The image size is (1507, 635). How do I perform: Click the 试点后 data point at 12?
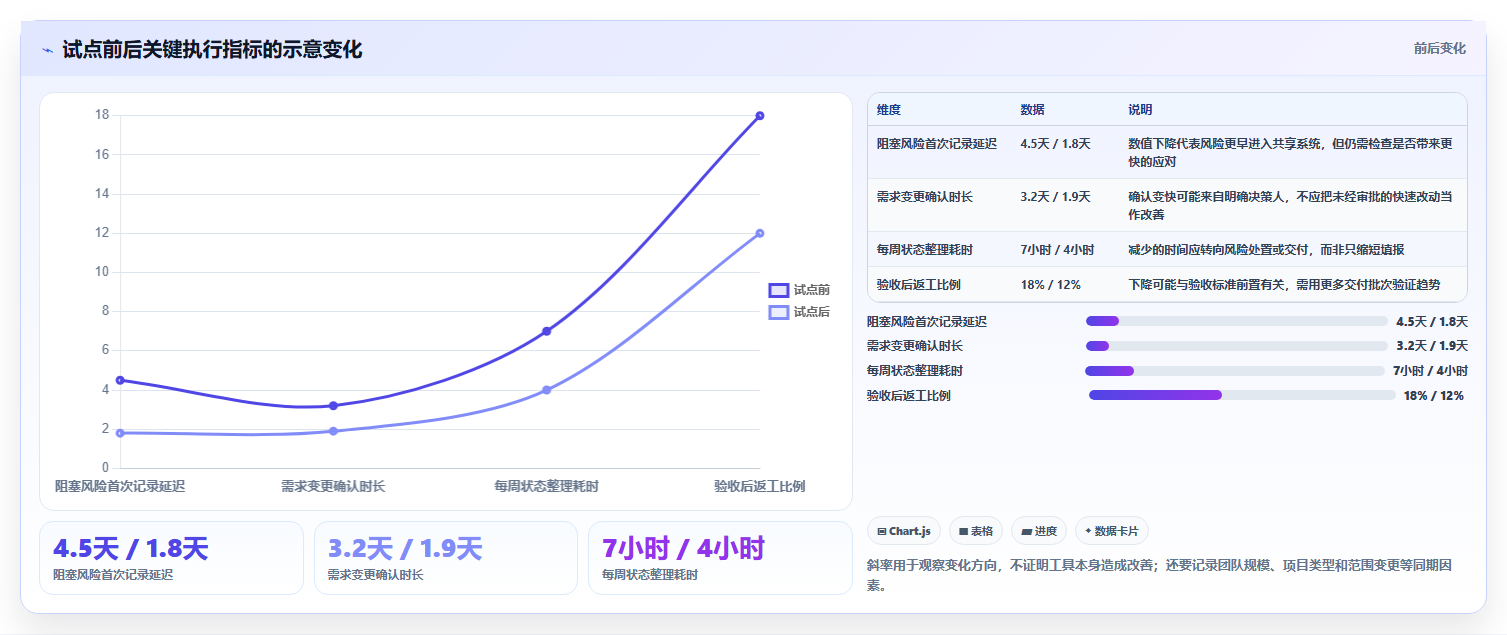coord(760,233)
